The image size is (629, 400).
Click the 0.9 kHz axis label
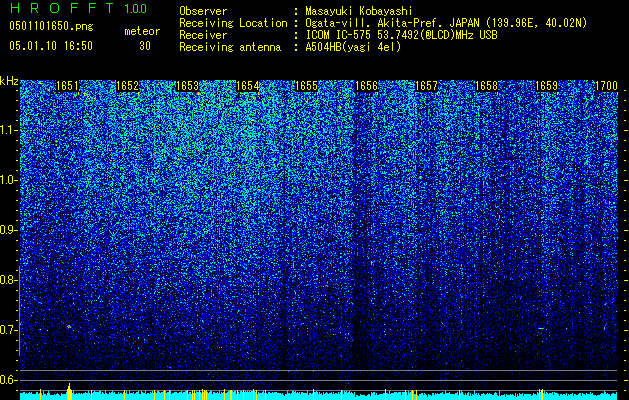tap(9, 230)
